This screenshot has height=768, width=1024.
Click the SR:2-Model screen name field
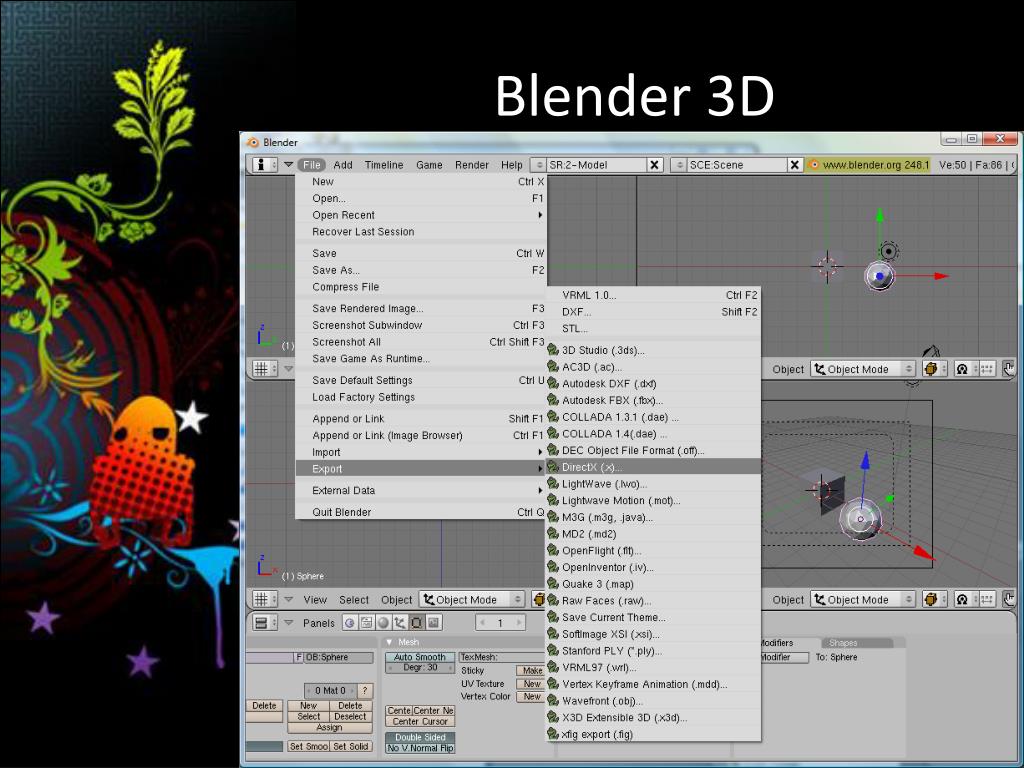pos(596,165)
